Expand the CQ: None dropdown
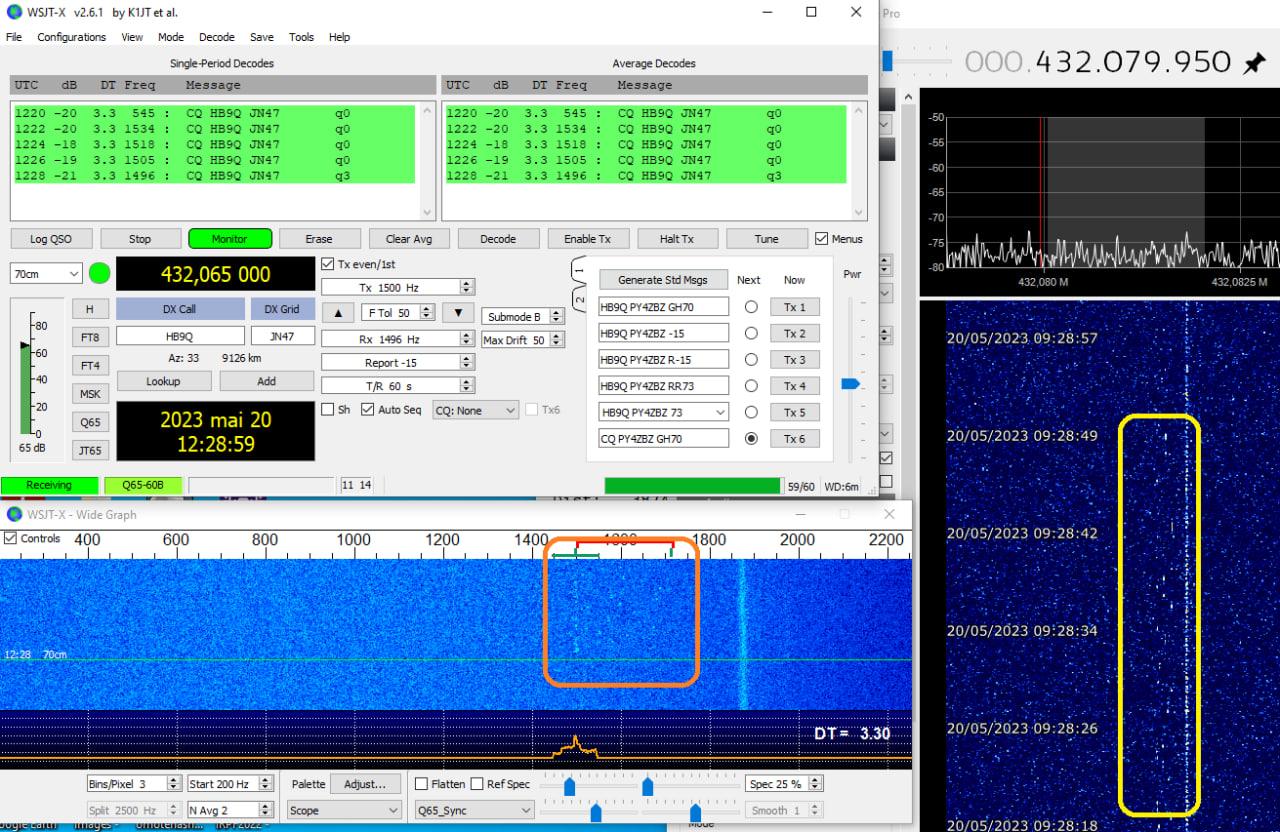 coord(475,410)
